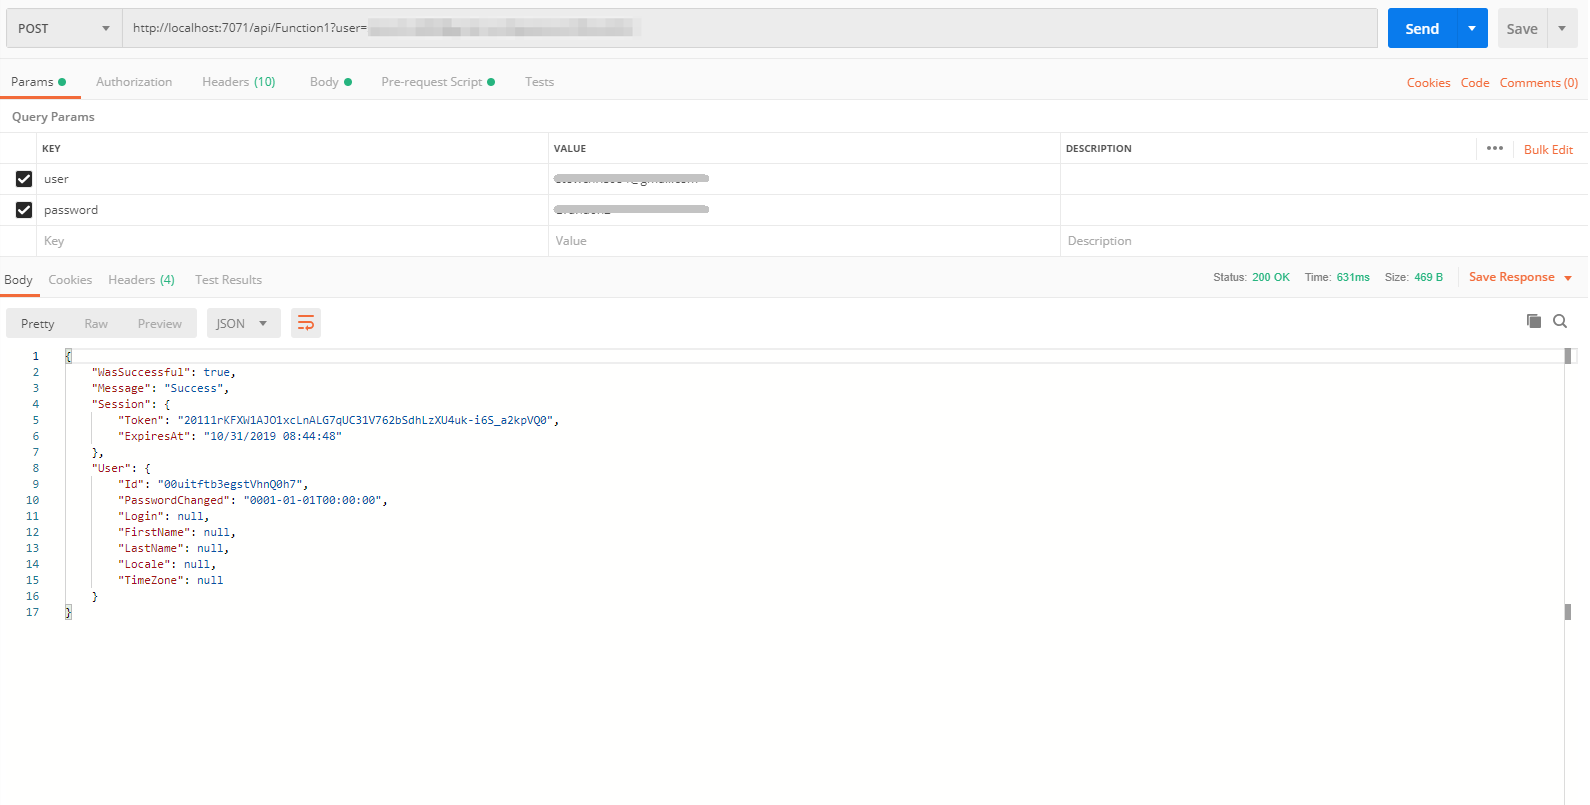
Task: Open the Cookies link at top right
Action: [x=1428, y=83]
